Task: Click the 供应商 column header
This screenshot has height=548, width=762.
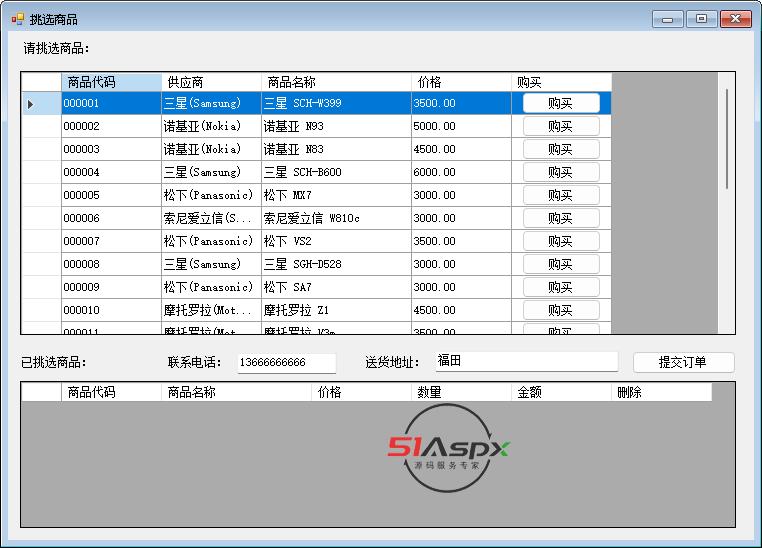Action: (x=211, y=82)
